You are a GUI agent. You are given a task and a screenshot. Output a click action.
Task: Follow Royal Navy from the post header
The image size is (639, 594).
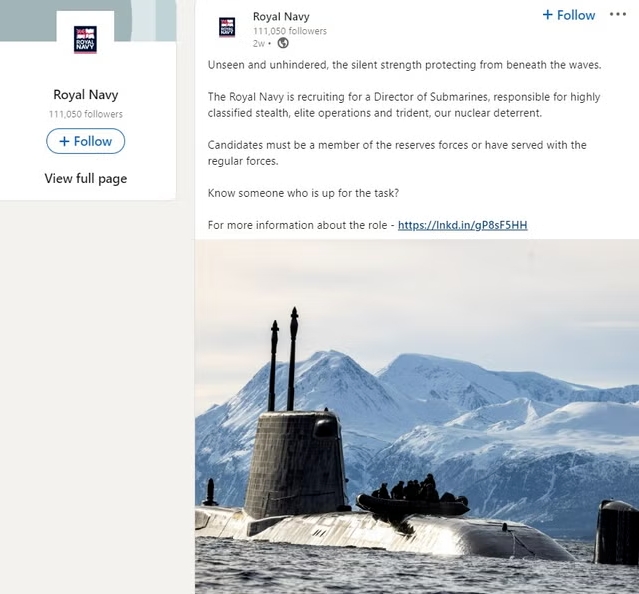(x=569, y=15)
